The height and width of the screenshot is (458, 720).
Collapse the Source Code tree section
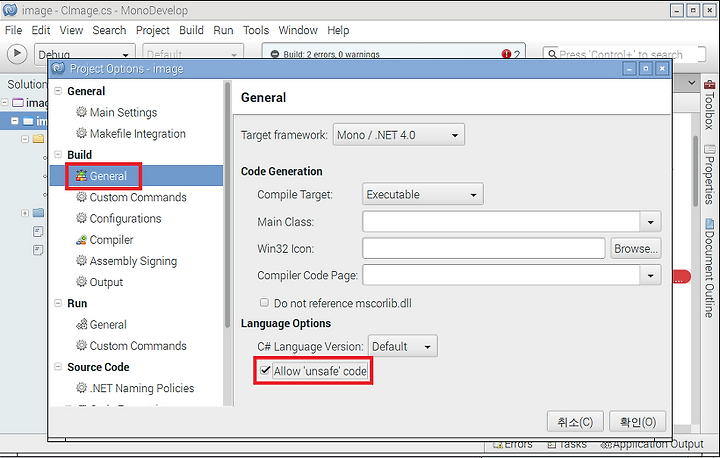coord(58,367)
